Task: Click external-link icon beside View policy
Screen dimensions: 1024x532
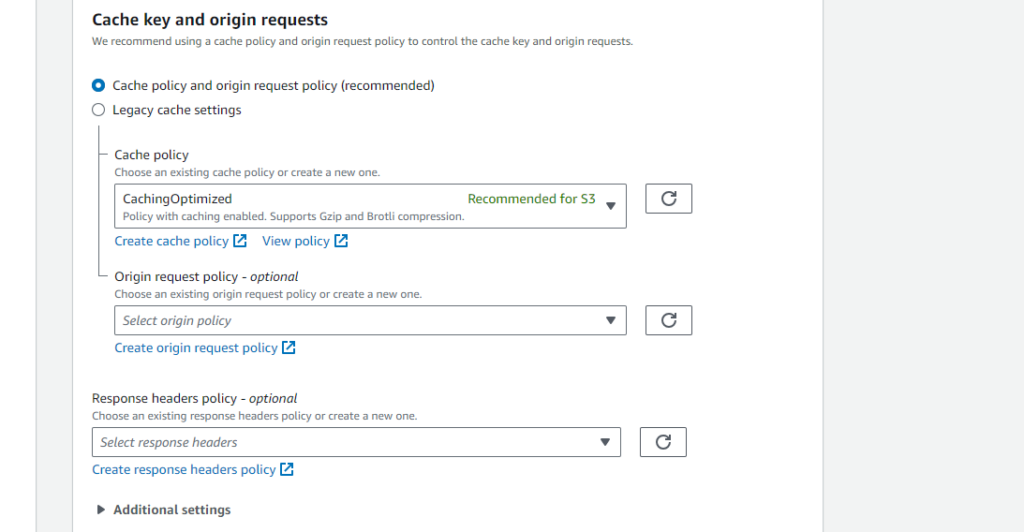Action: coord(341,241)
